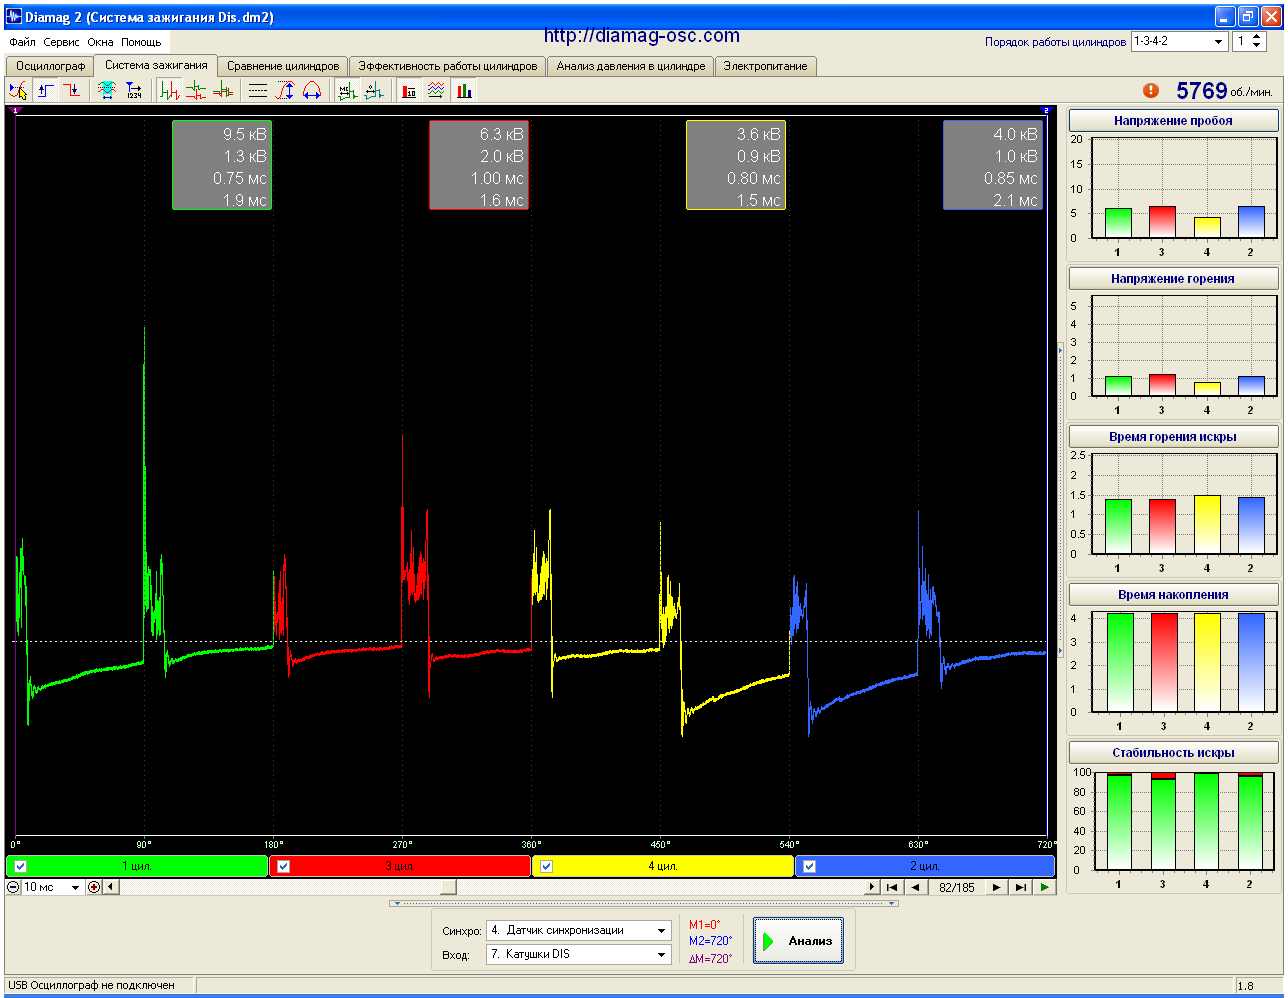Click the MC waveform marker icon
Screen dimensions: 1288x998
[x=347, y=90]
